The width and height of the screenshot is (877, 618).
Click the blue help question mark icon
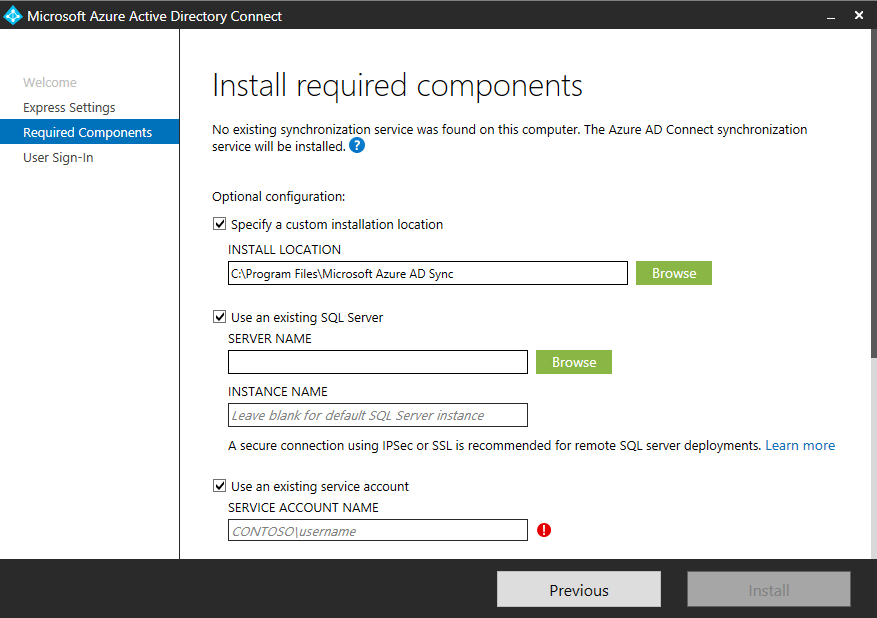click(357, 146)
